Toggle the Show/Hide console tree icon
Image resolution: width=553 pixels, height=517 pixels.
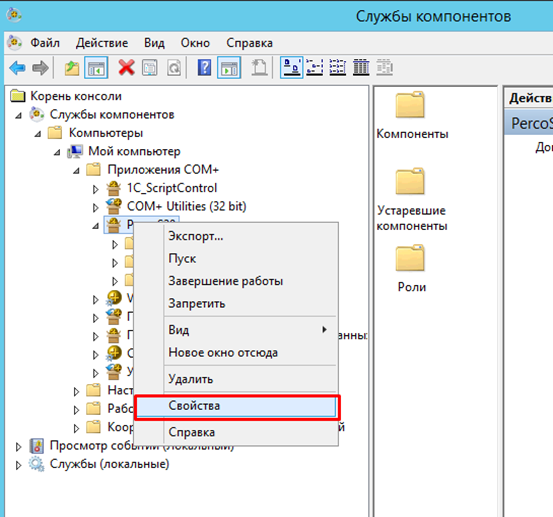pyautogui.click(x=96, y=68)
